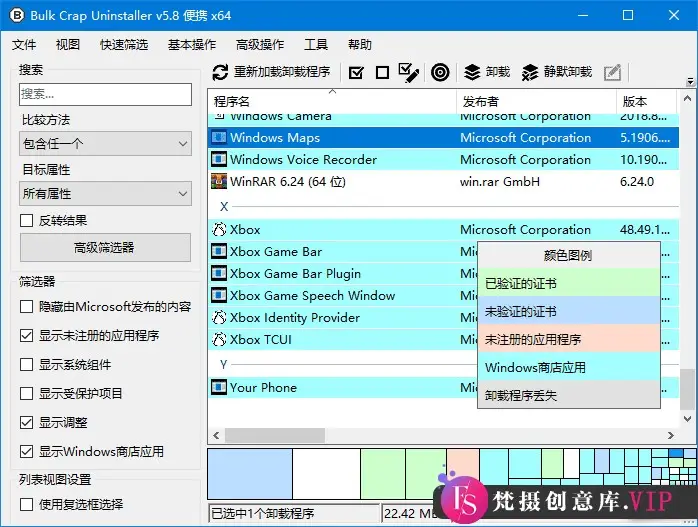This screenshot has width=698, height=527.
Task: Sort by 程序名 column header
Action: 332,101
